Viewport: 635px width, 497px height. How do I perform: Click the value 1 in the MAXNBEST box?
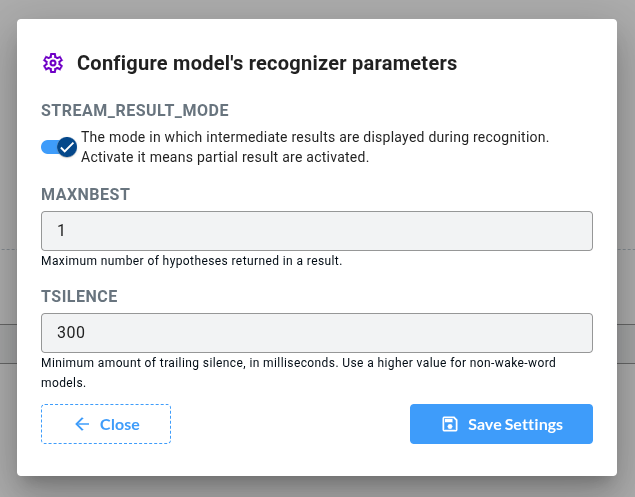(x=61, y=230)
